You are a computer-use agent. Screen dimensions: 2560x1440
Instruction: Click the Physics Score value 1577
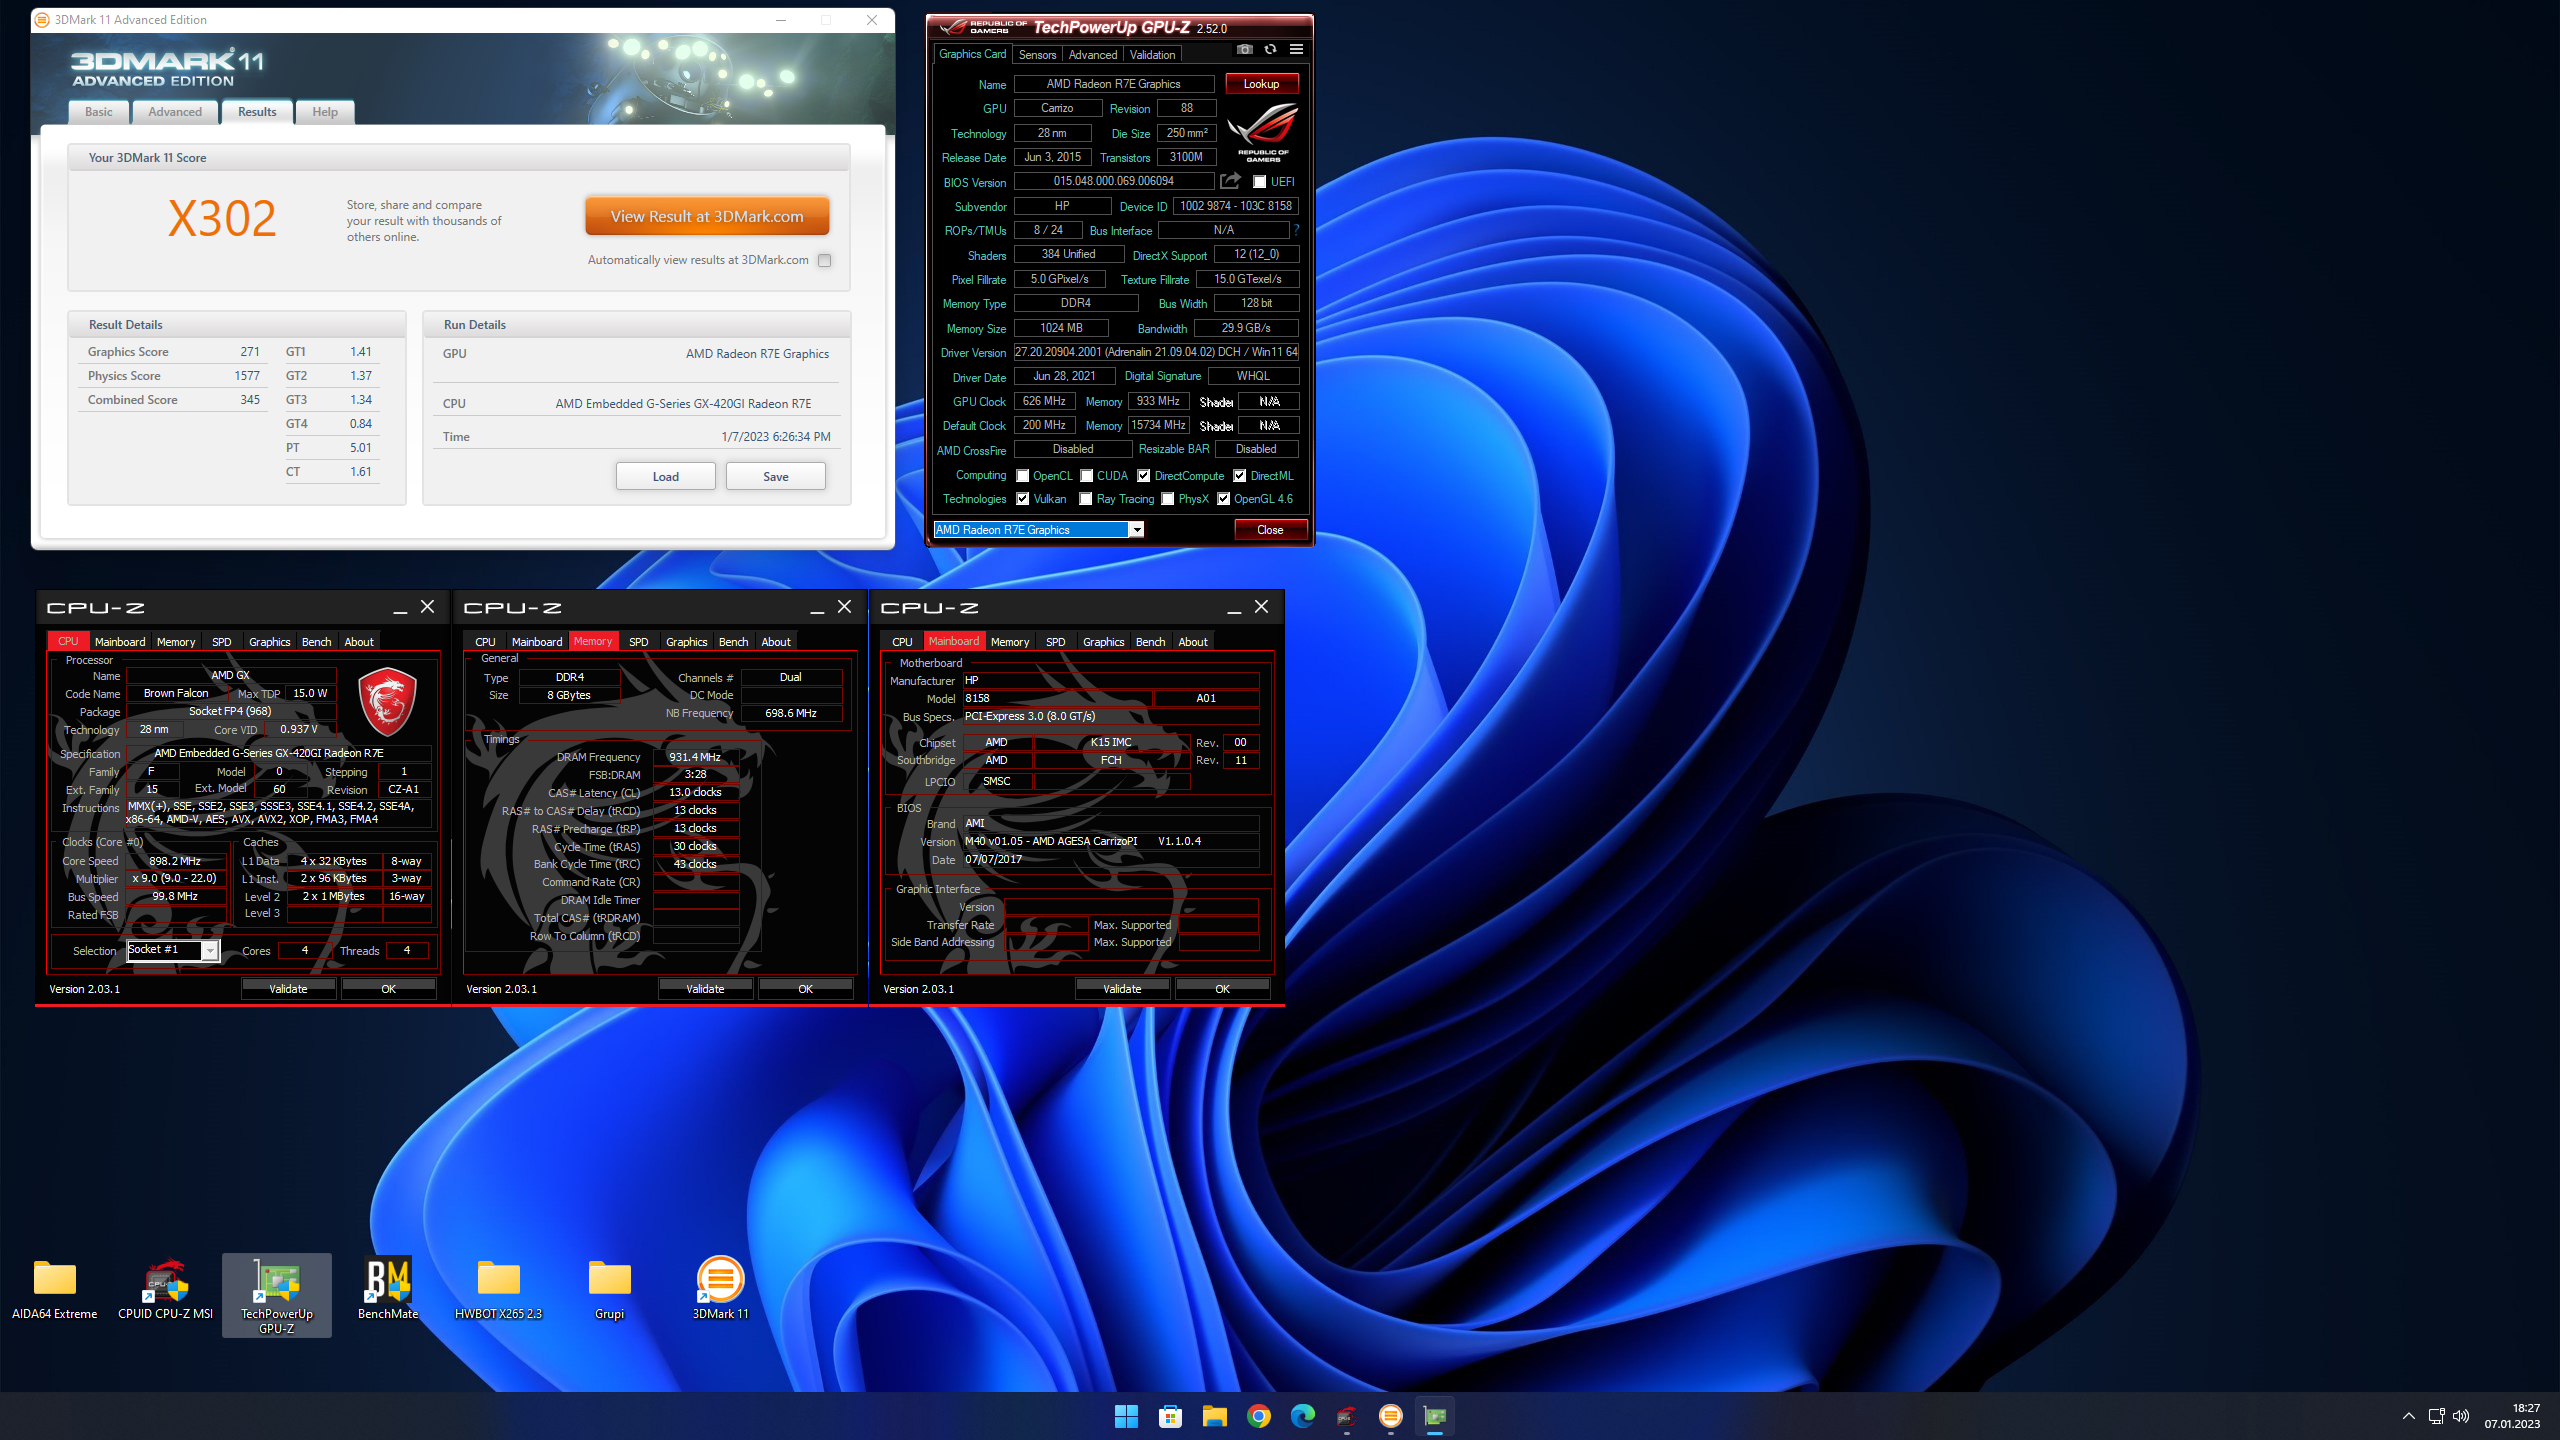(x=247, y=376)
